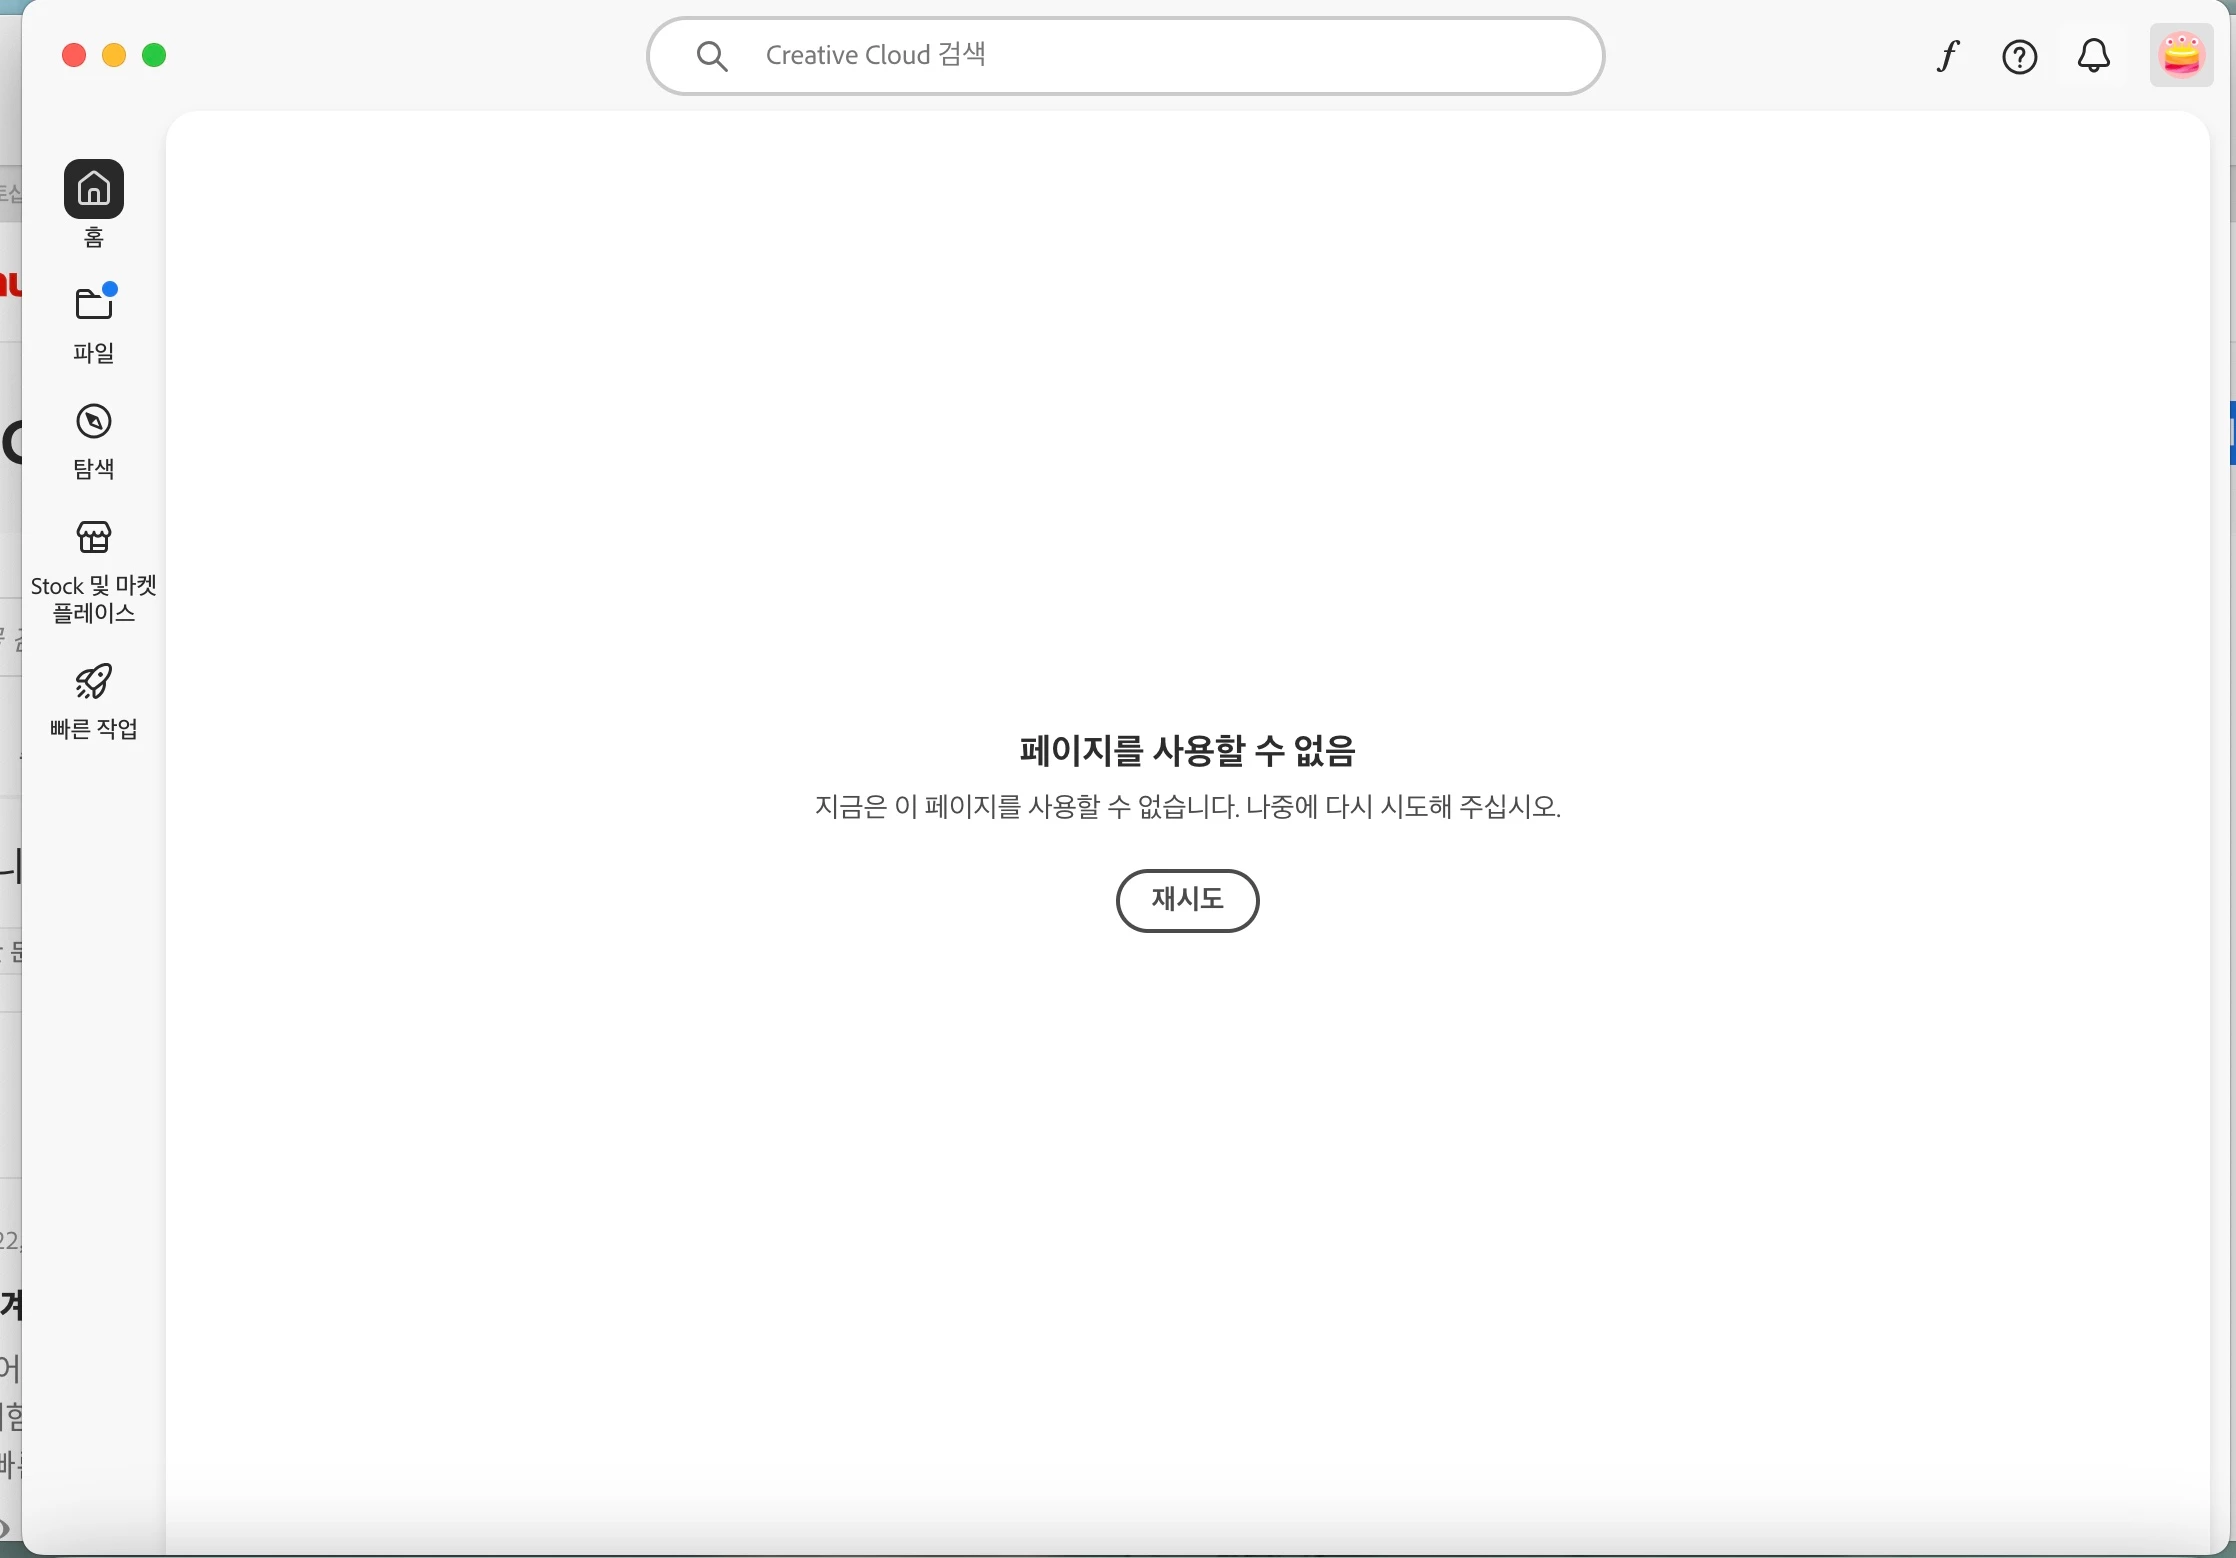Open the Files (파일) folder icon
The image size is (2236, 1558).
[x=94, y=303]
